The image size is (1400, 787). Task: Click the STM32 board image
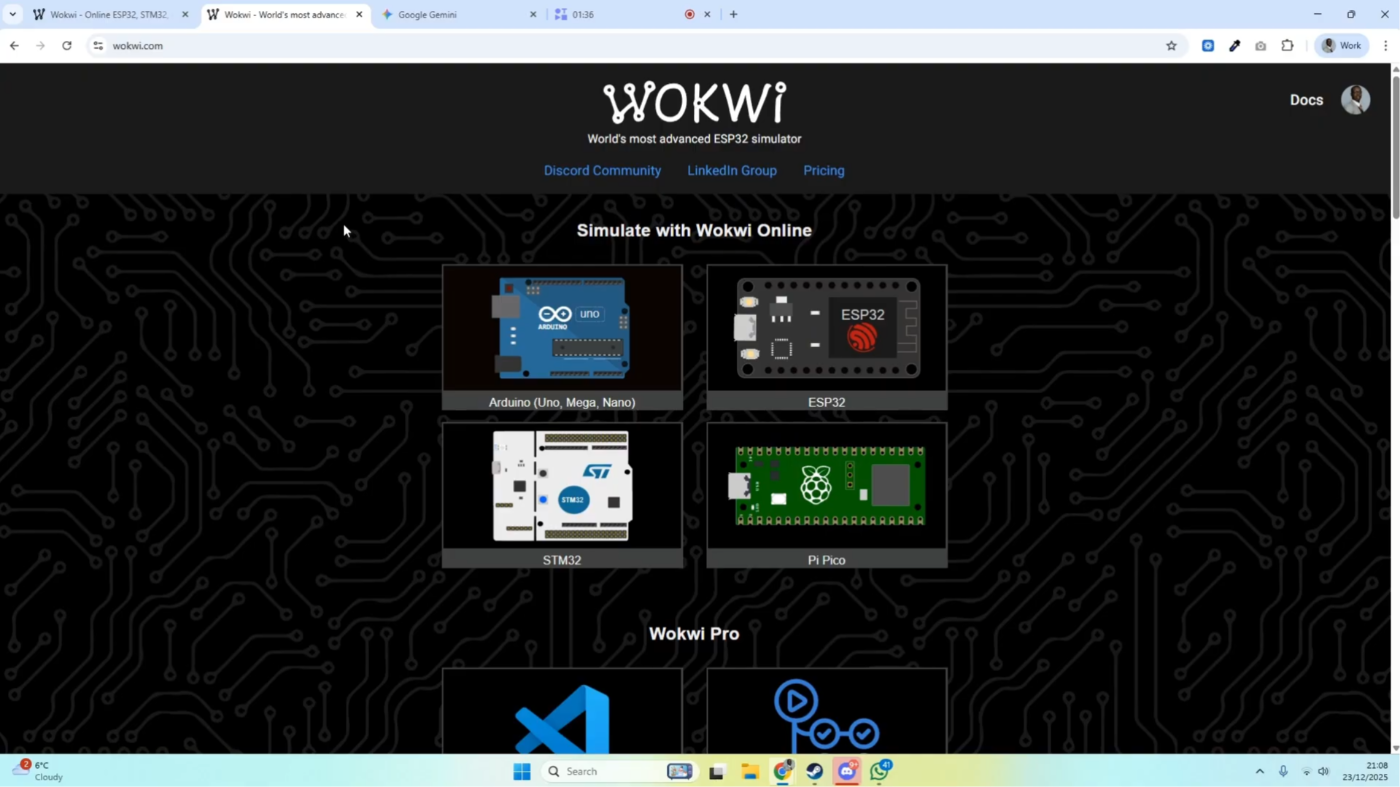562,486
